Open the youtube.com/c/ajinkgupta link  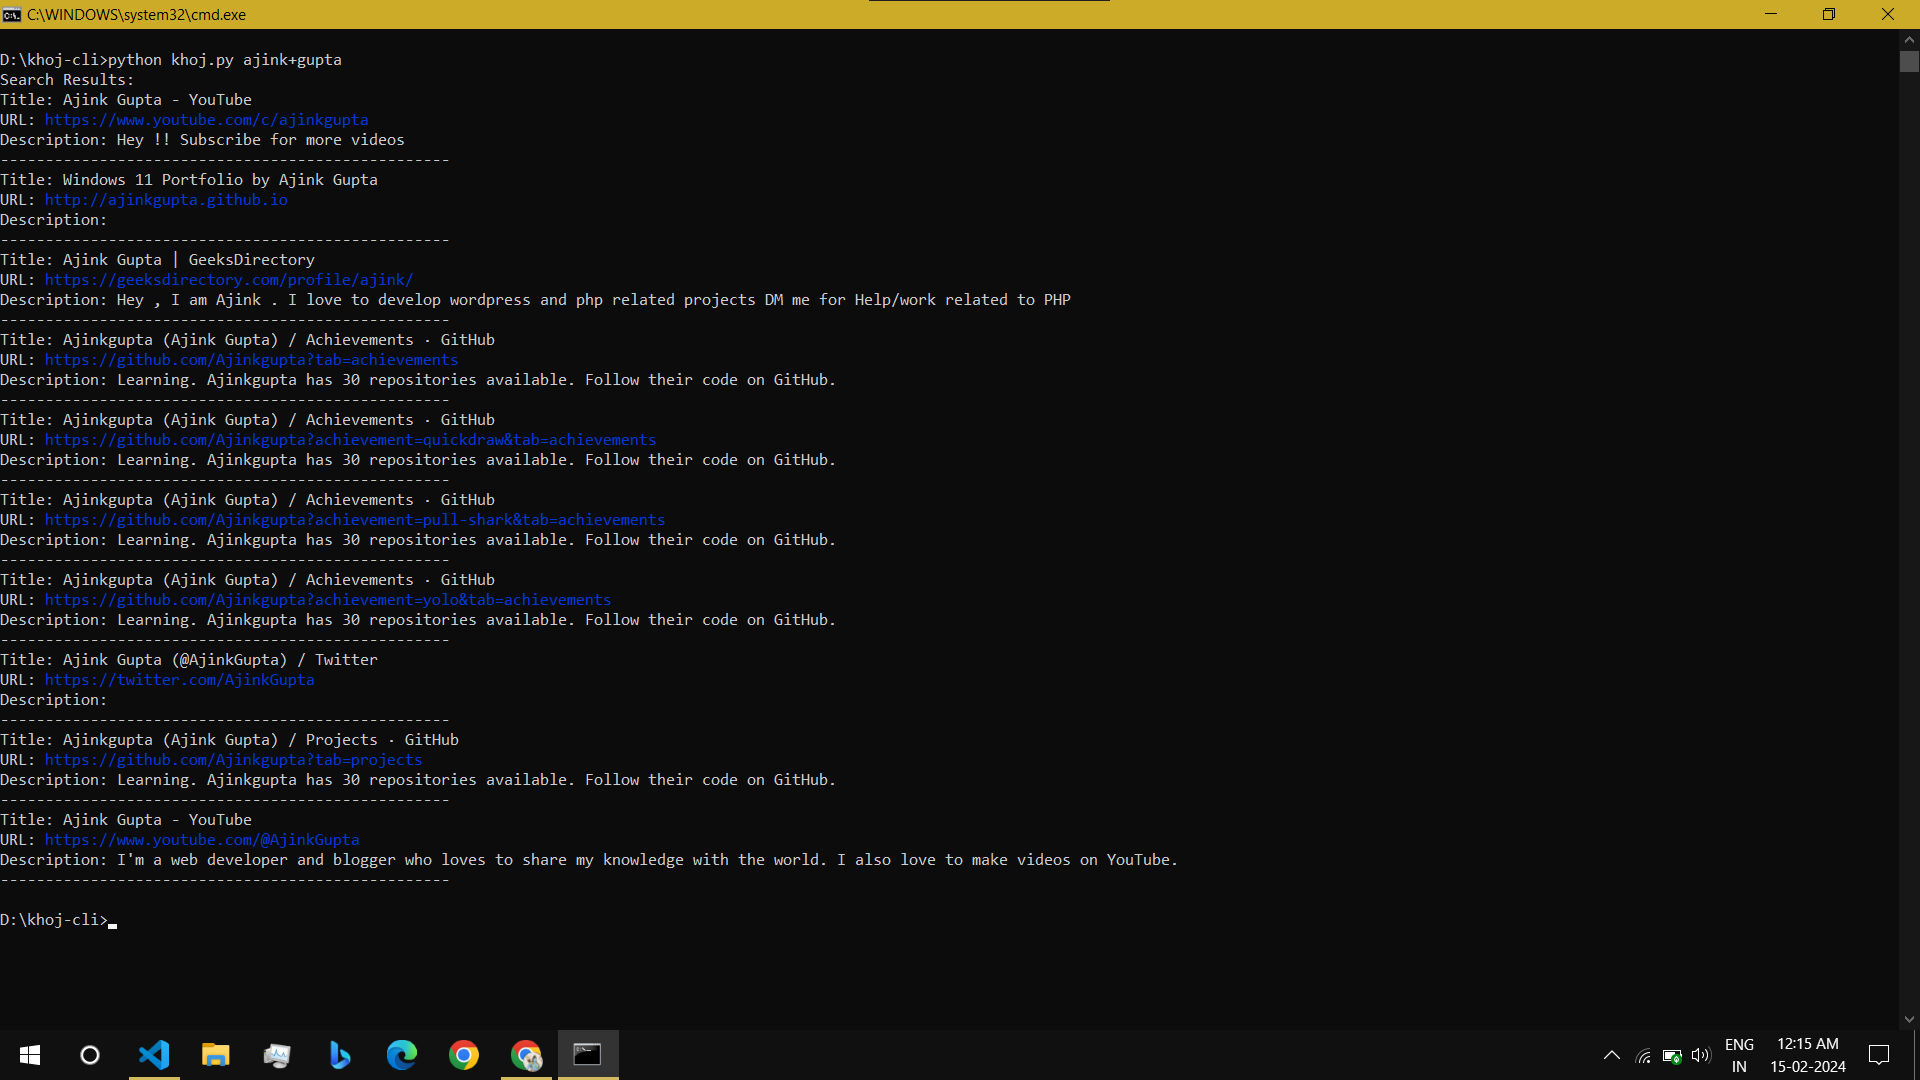[x=206, y=120]
